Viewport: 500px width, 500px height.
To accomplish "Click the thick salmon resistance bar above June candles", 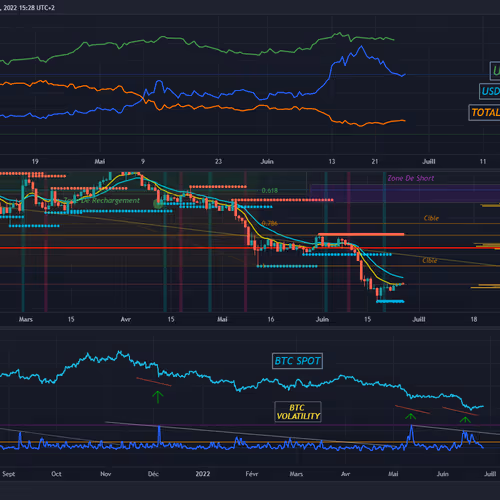I will pos(361,234).
